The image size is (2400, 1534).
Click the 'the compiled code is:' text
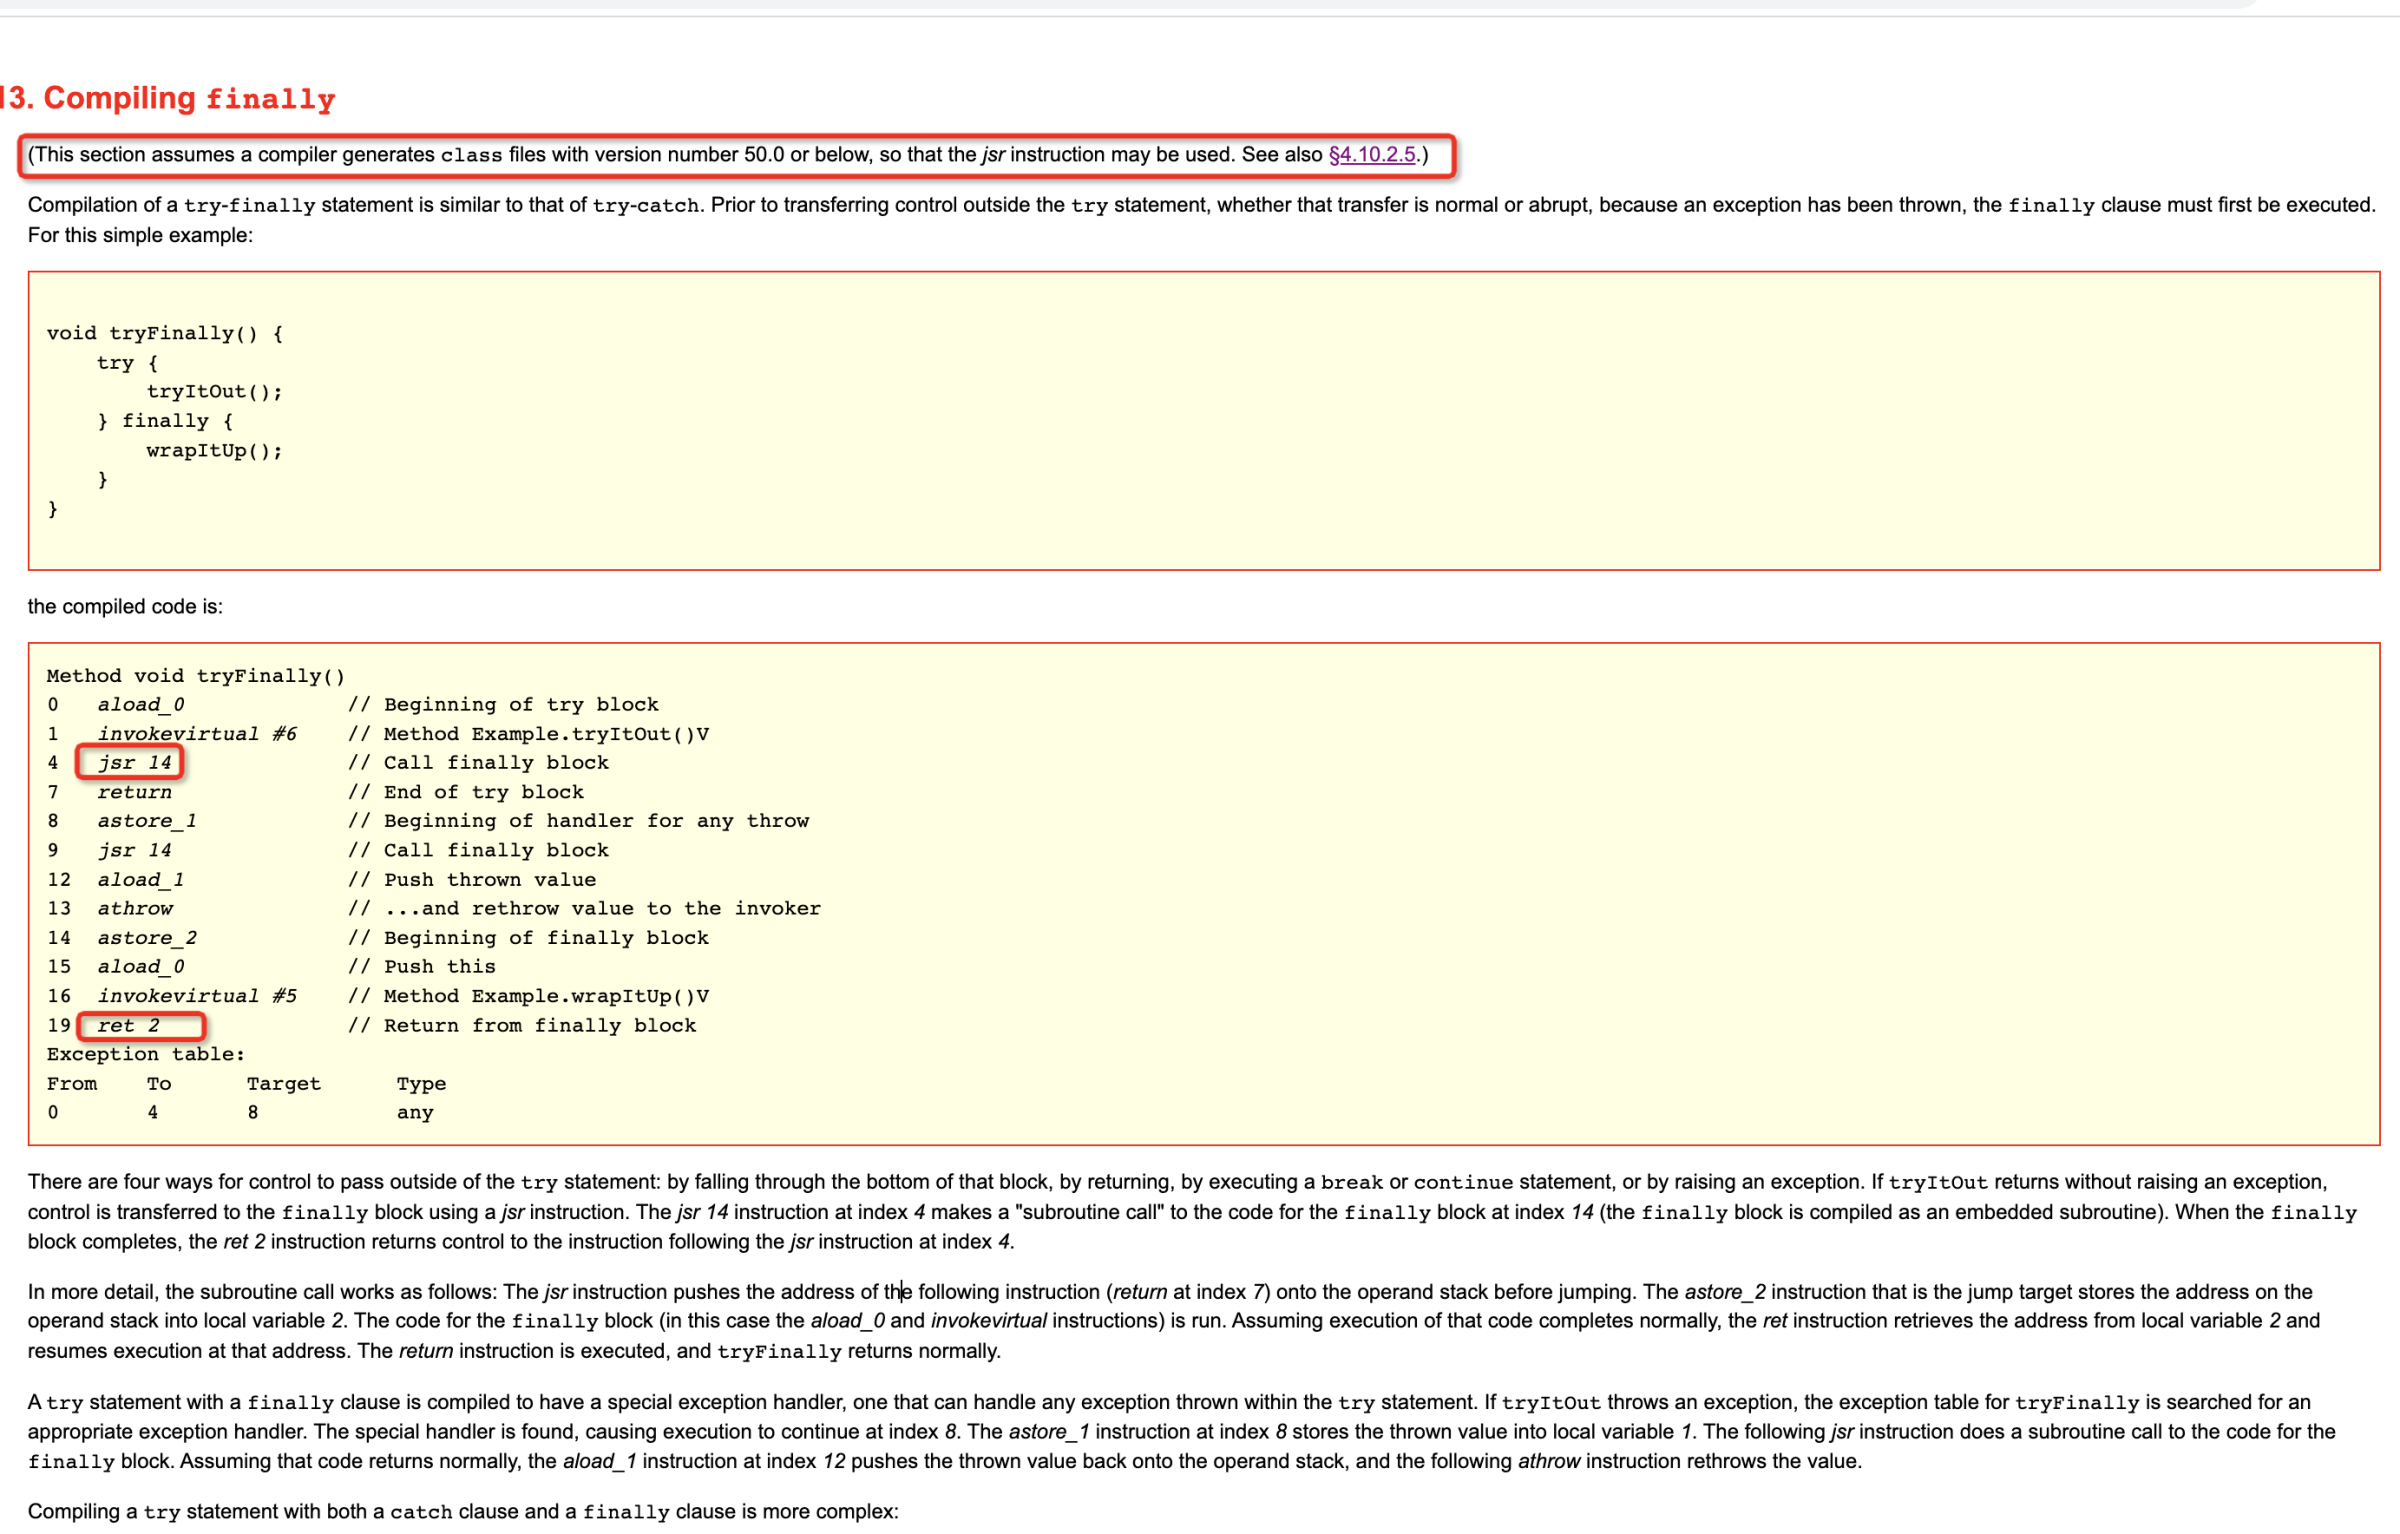125,607
